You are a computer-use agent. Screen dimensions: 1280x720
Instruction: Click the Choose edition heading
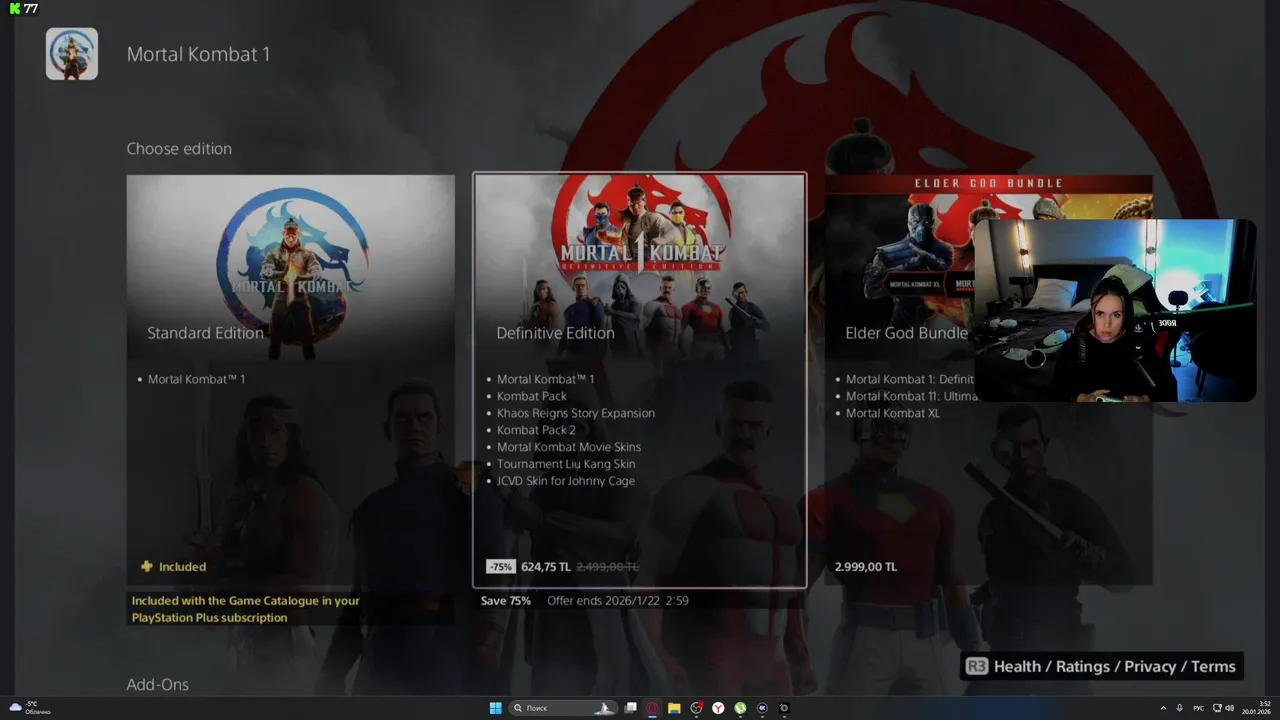[x=179, y=149]
